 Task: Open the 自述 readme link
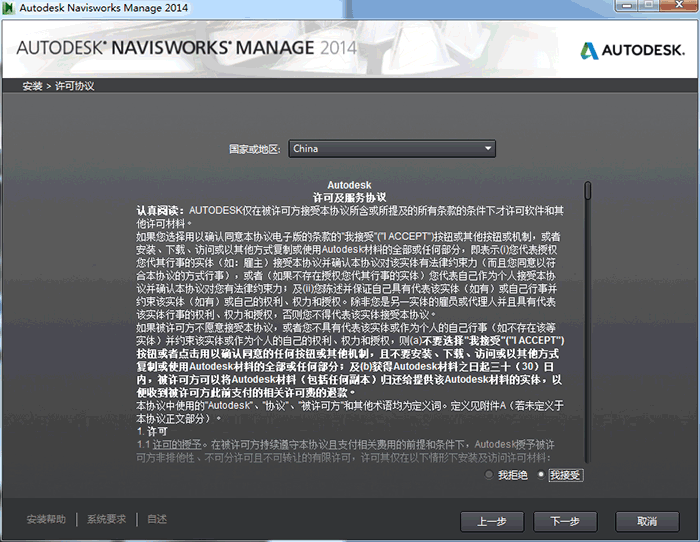tap(157, 519)
